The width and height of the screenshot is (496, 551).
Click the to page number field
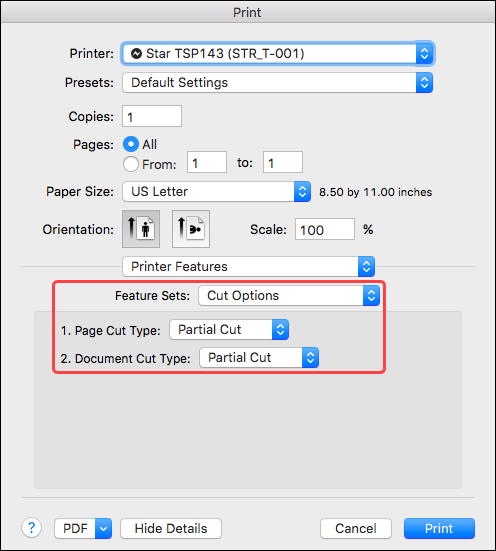pos(283,162)
